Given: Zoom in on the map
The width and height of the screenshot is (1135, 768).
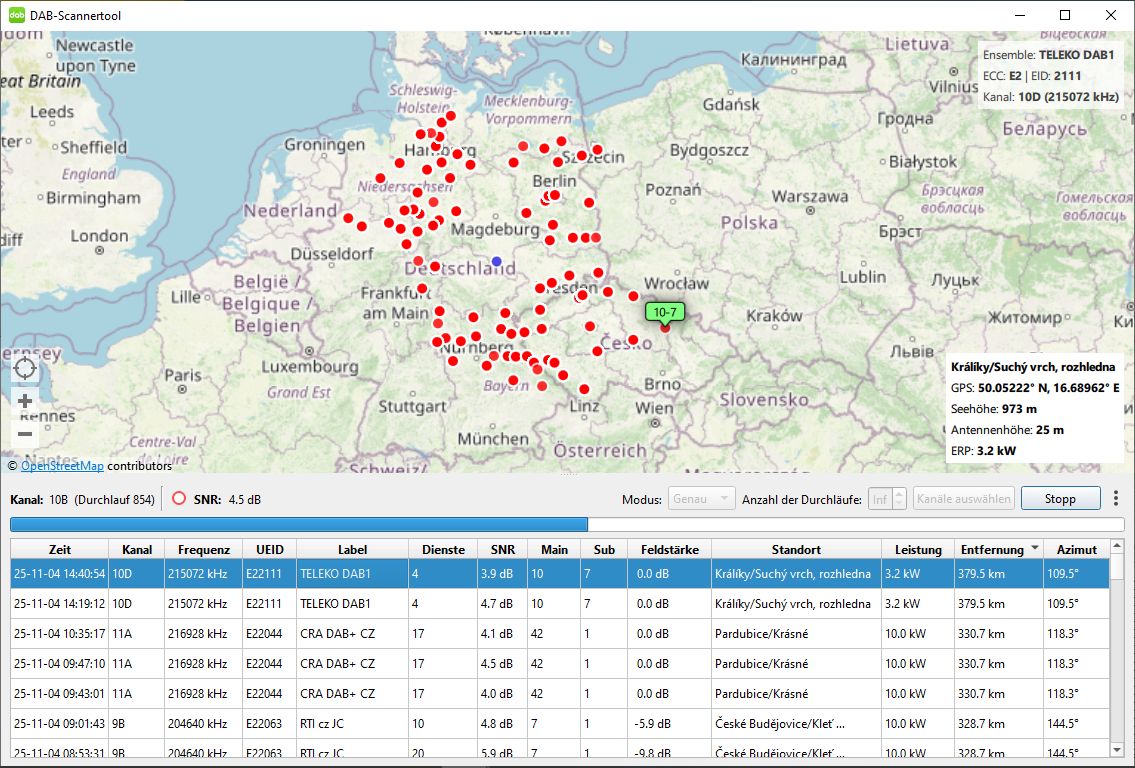Looking at the screenshot, I should click(26, 401).
